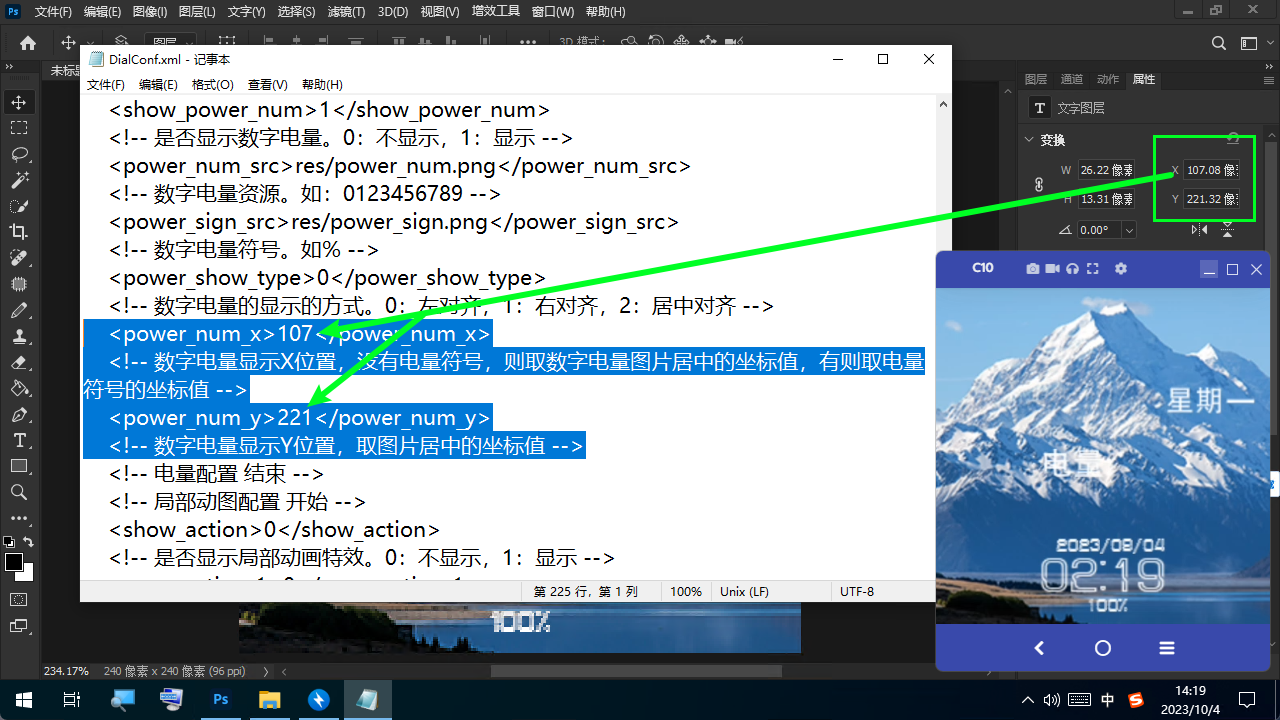The height and width of the screenshot is (720, 1280).
Task: Click the foreground color swatch
Action: (14, 562)
